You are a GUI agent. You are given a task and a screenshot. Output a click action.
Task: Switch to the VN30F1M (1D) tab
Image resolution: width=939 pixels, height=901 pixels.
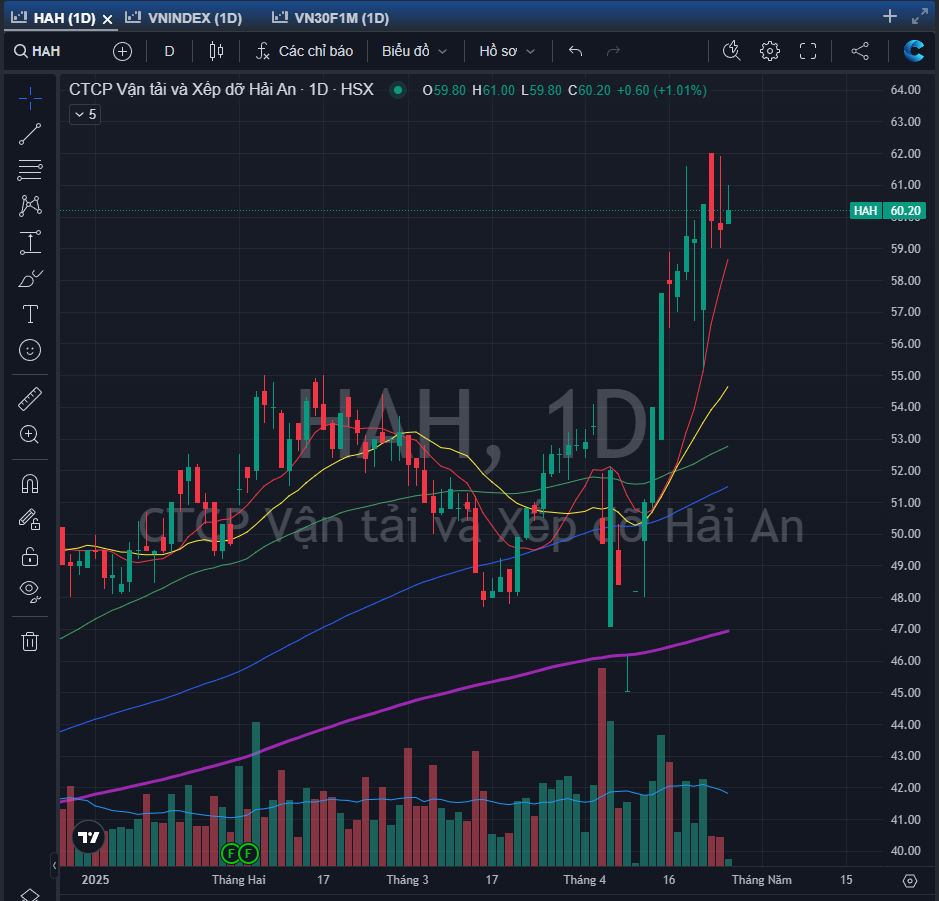pyautogui.click(x=331, y=18)
